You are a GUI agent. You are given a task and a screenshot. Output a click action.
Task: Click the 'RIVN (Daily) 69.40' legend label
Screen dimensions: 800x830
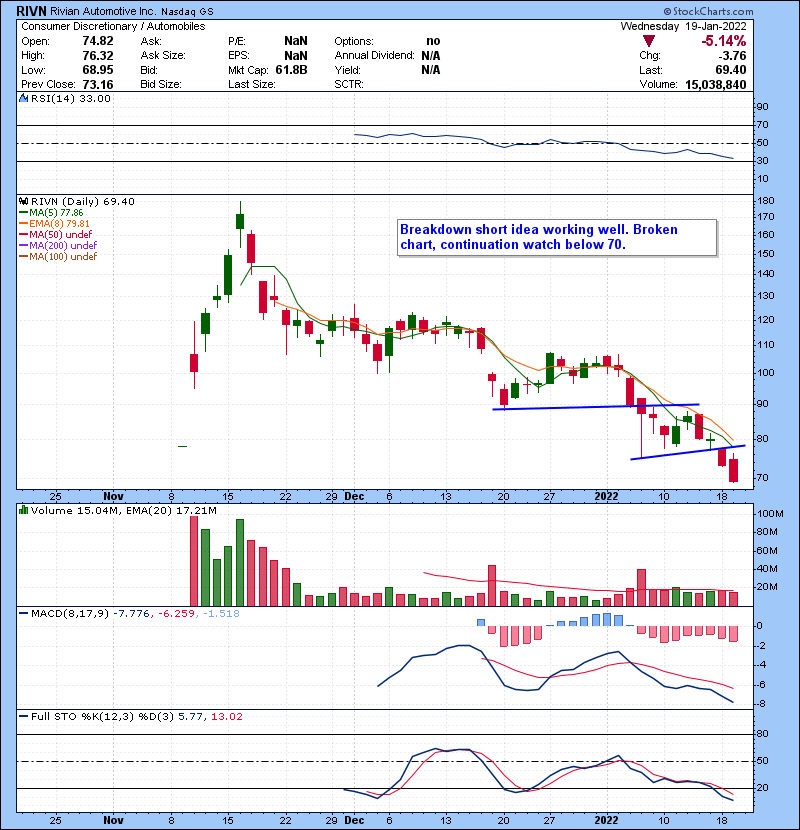pos(83,201)
